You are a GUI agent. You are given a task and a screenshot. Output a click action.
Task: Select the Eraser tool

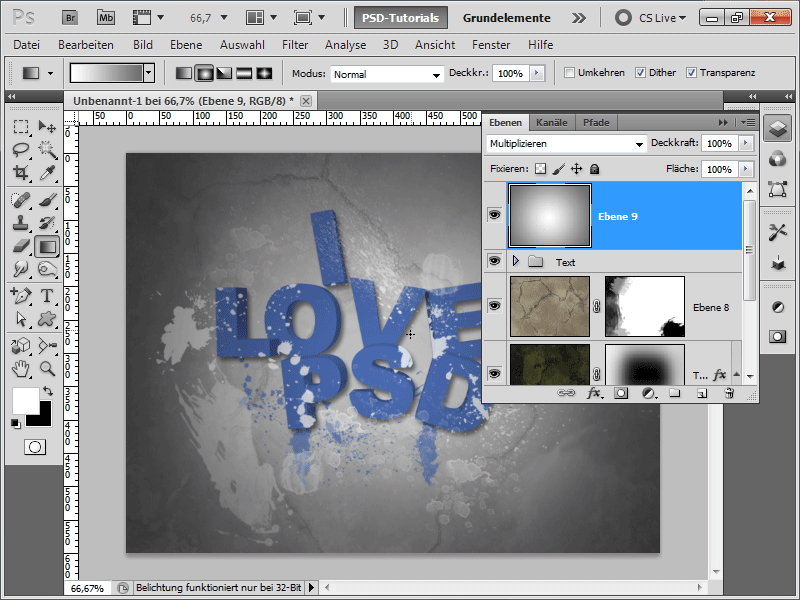pyautogui.click(x=21, y=246)
